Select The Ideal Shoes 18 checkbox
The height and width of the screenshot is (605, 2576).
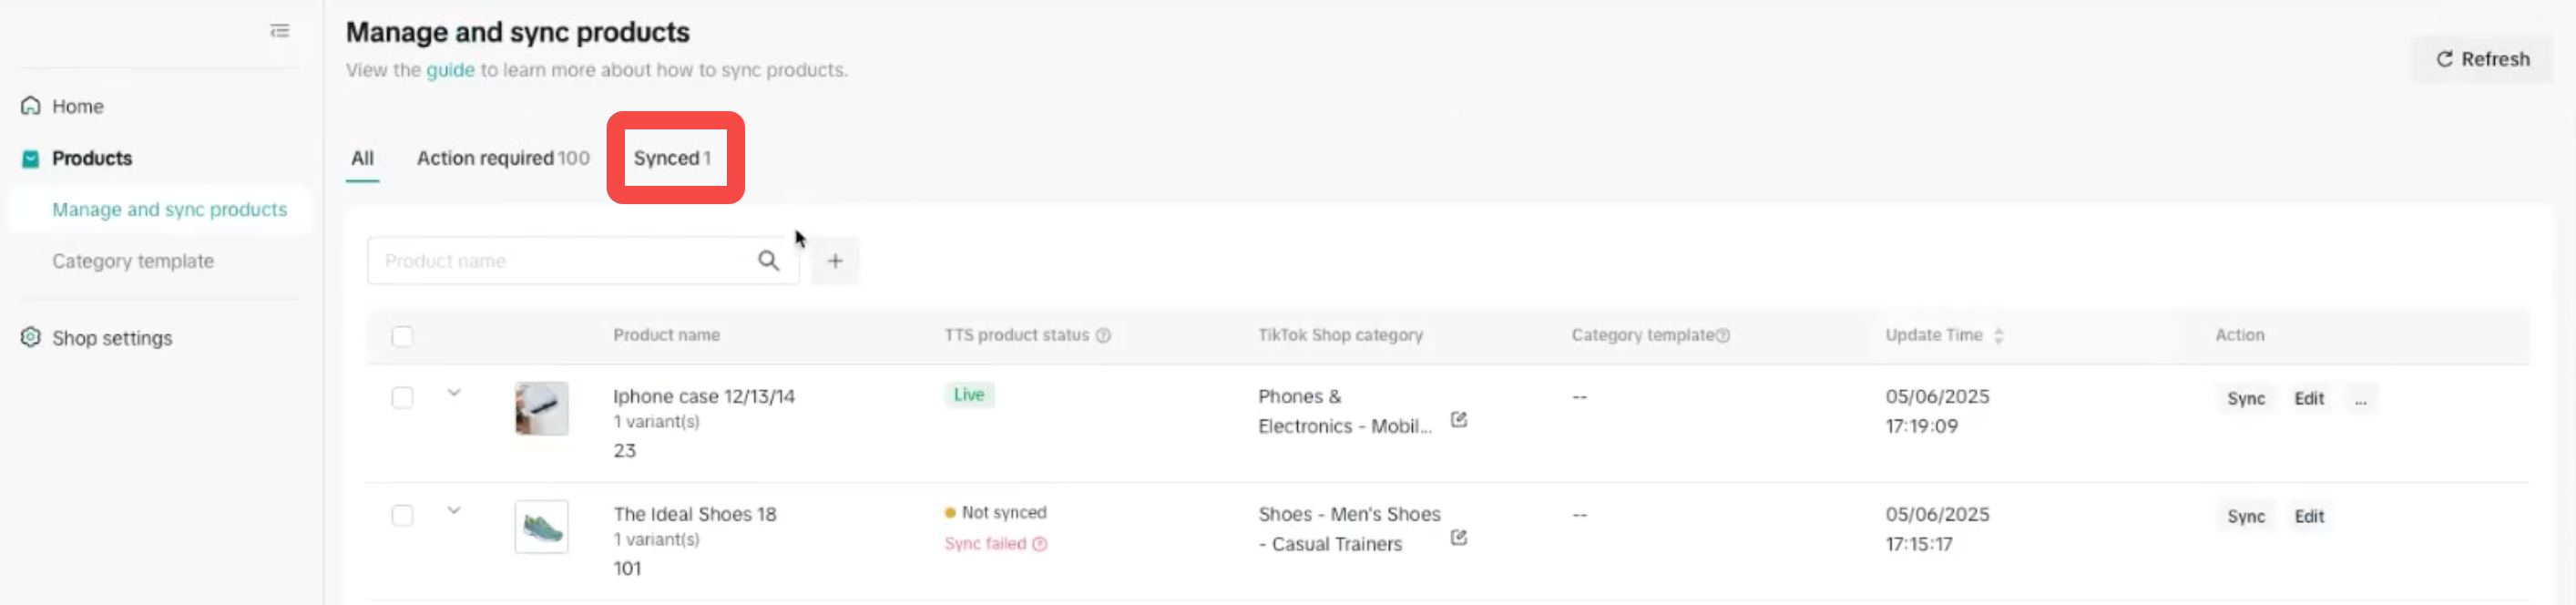pos(403,516)
